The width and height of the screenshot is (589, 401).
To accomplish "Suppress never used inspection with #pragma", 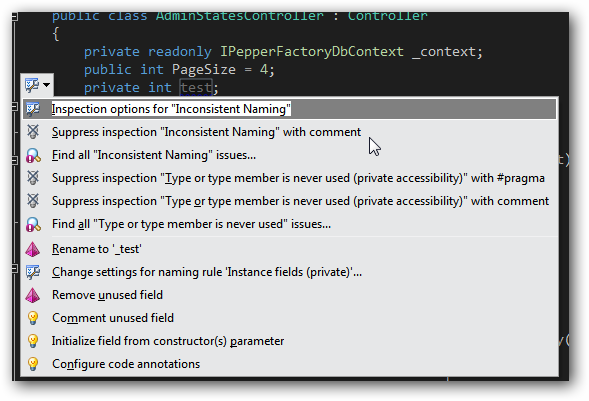I will click(298, 178).
